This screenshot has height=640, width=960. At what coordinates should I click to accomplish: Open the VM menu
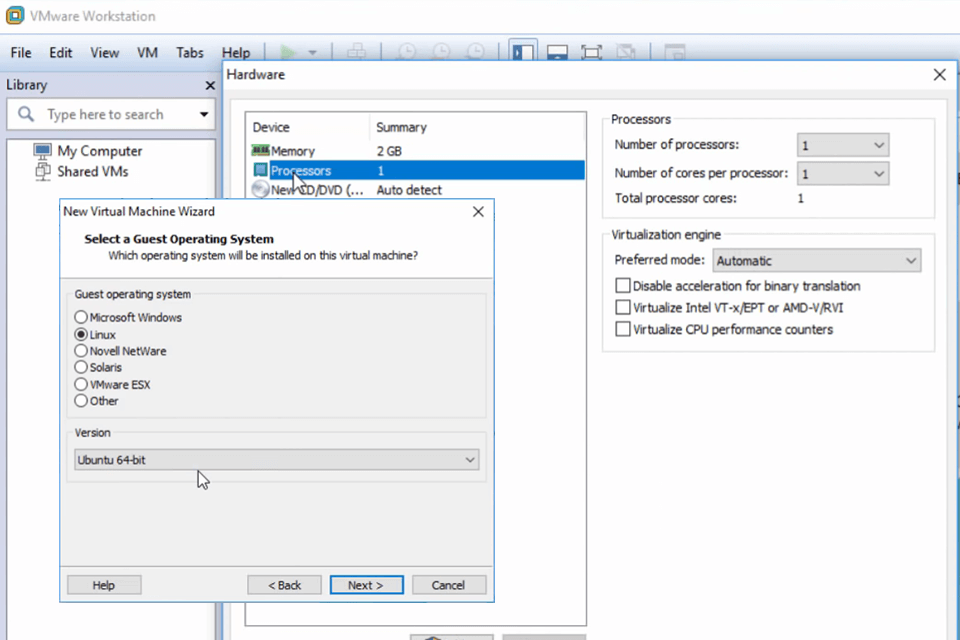point(148,53)
